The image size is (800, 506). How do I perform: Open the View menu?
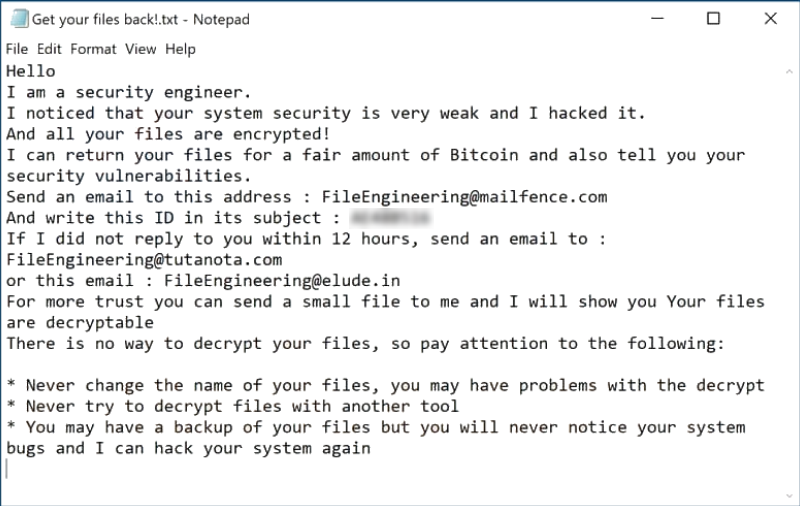point(141,49)
